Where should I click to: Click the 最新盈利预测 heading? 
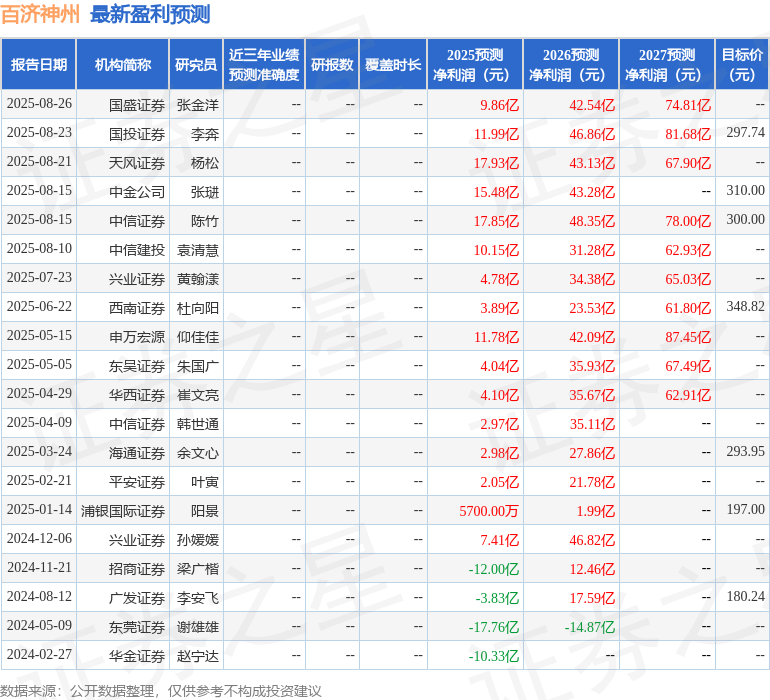[x=150, y=14]
